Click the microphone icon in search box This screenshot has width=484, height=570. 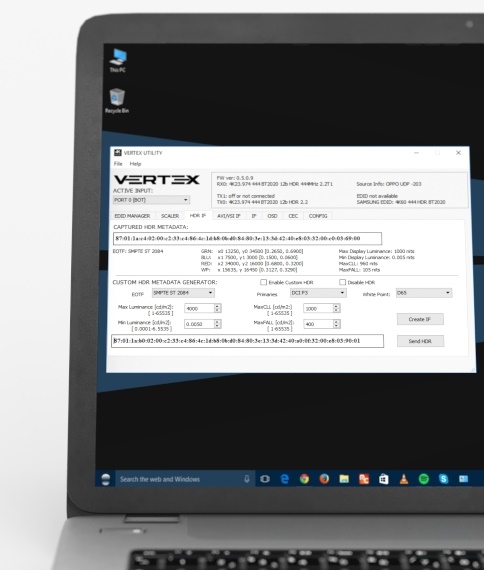[247, 479]
